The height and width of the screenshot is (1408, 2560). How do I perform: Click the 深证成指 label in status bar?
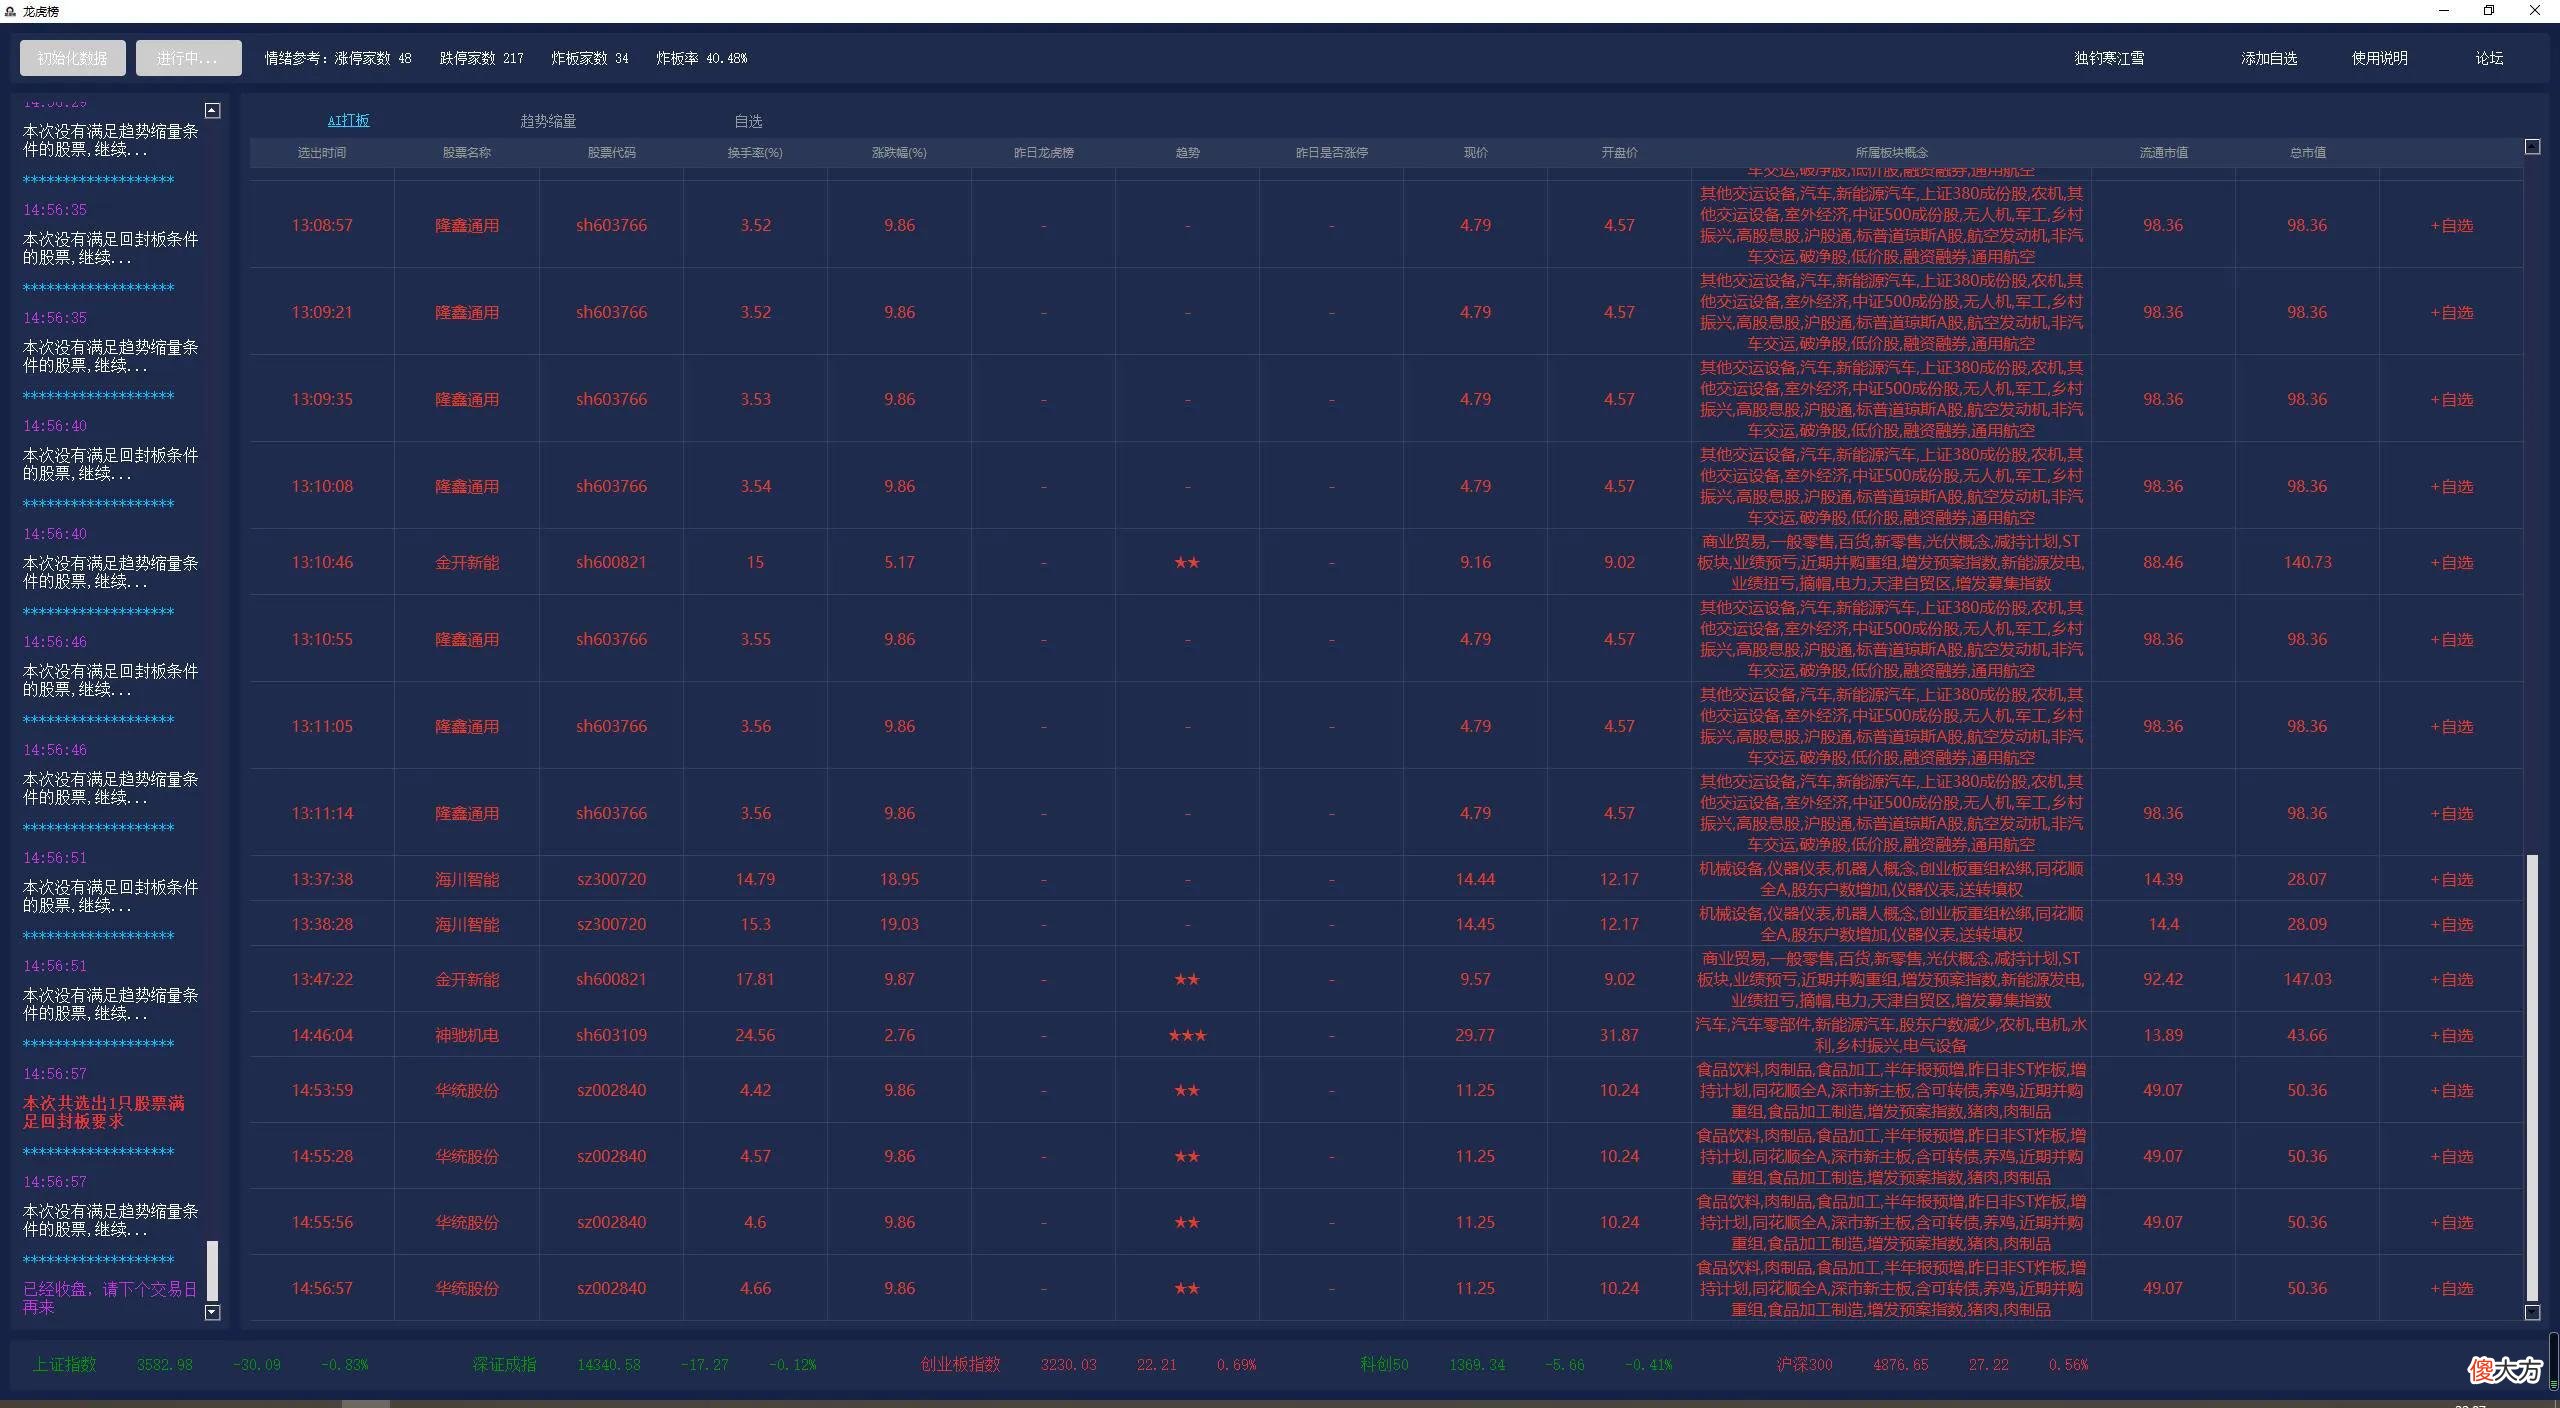[x=505, y=1364]
